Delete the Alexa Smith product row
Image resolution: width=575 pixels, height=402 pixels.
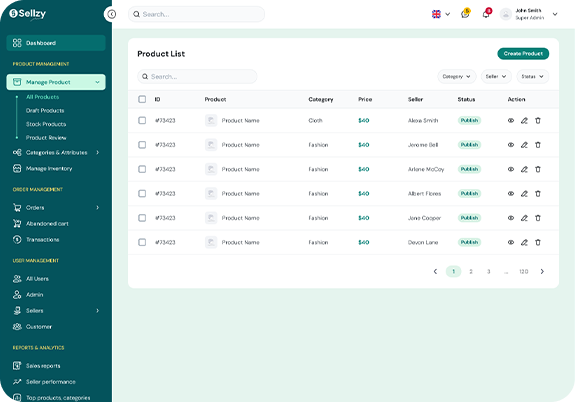click(538, 120)
